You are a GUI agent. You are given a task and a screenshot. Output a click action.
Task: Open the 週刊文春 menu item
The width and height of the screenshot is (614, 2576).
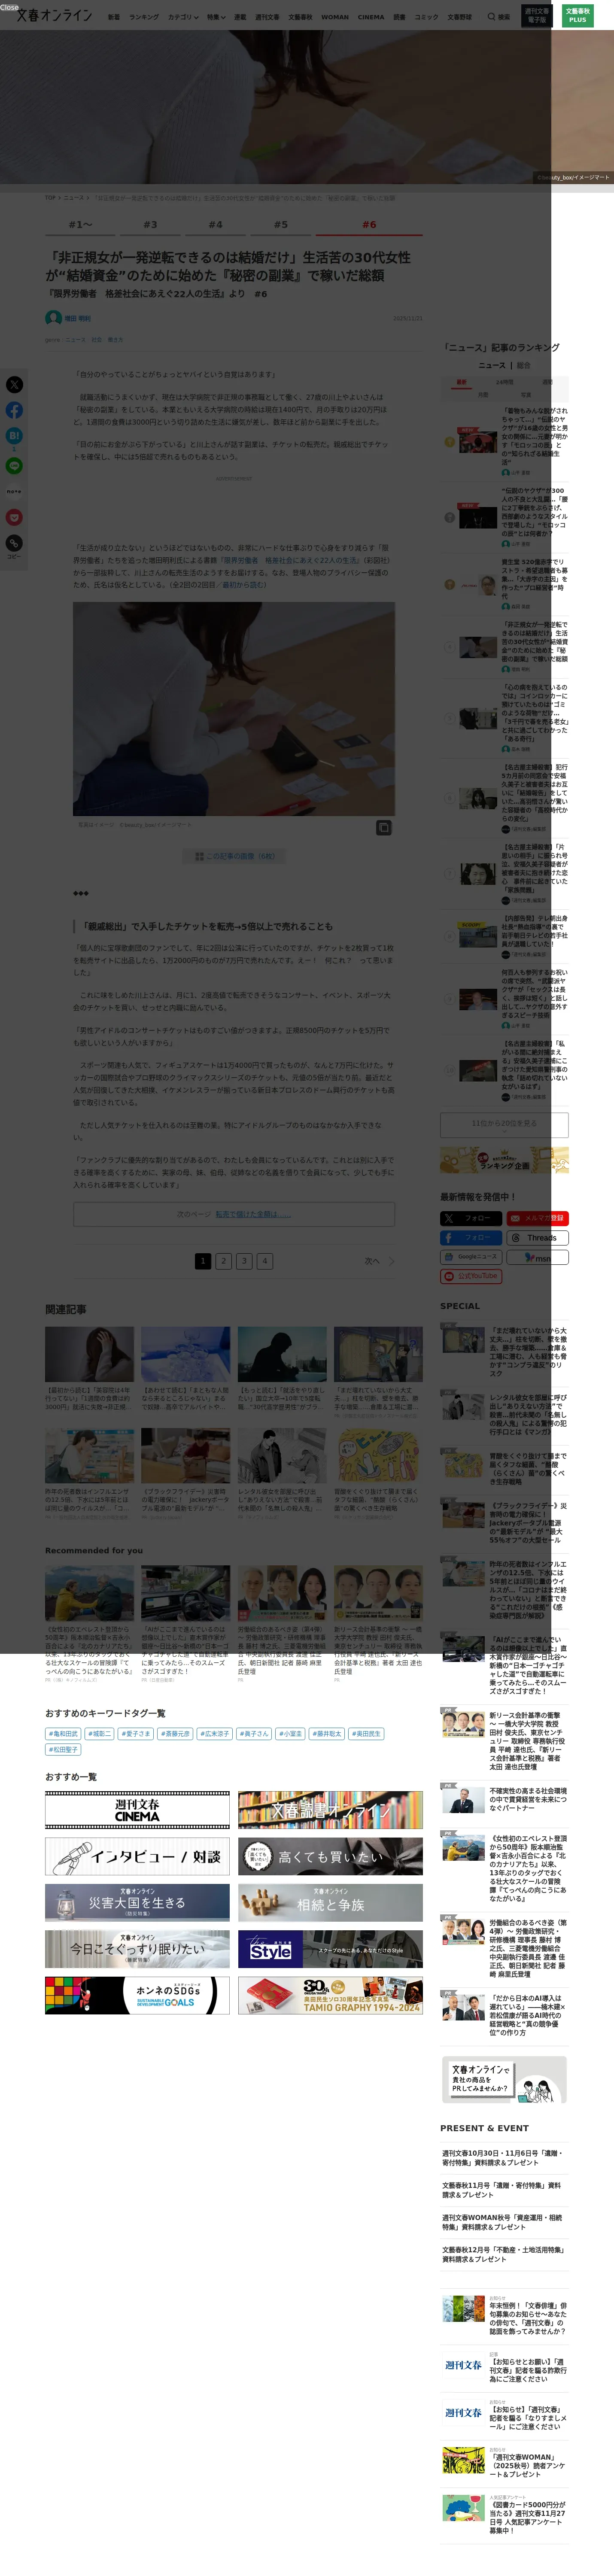click(x=267, y=17)
